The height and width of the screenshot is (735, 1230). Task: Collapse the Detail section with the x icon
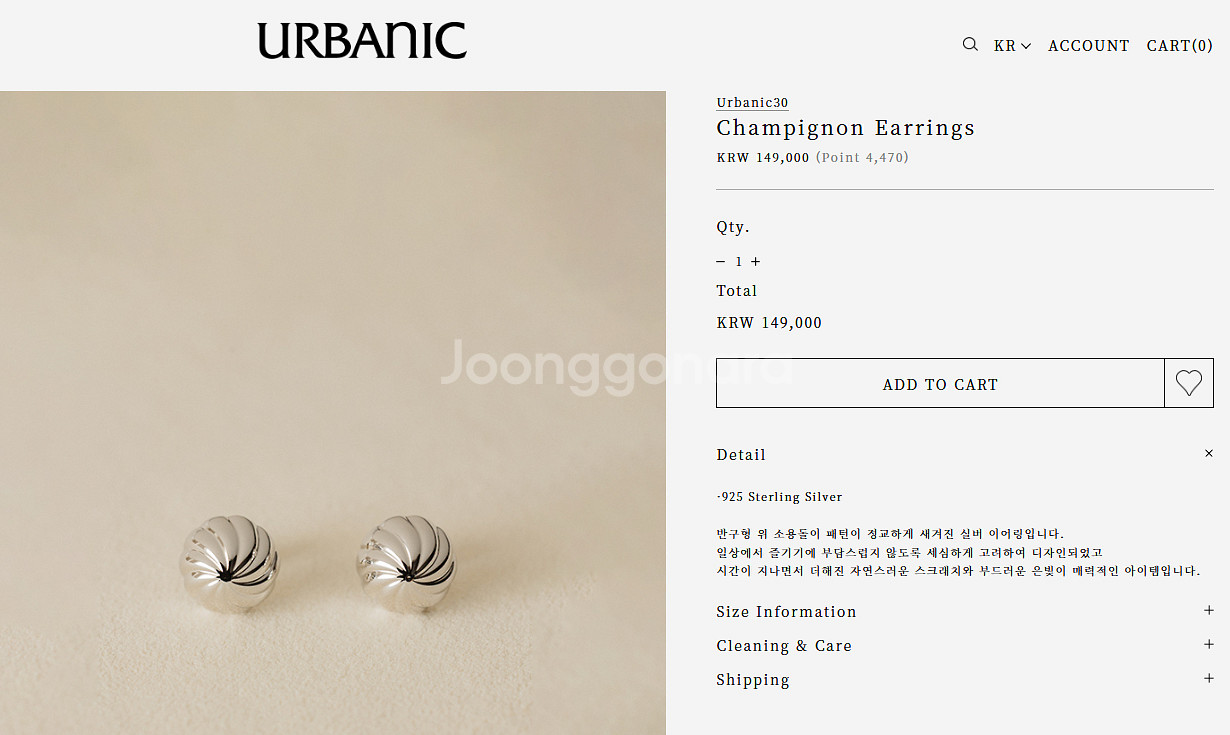1209,453
